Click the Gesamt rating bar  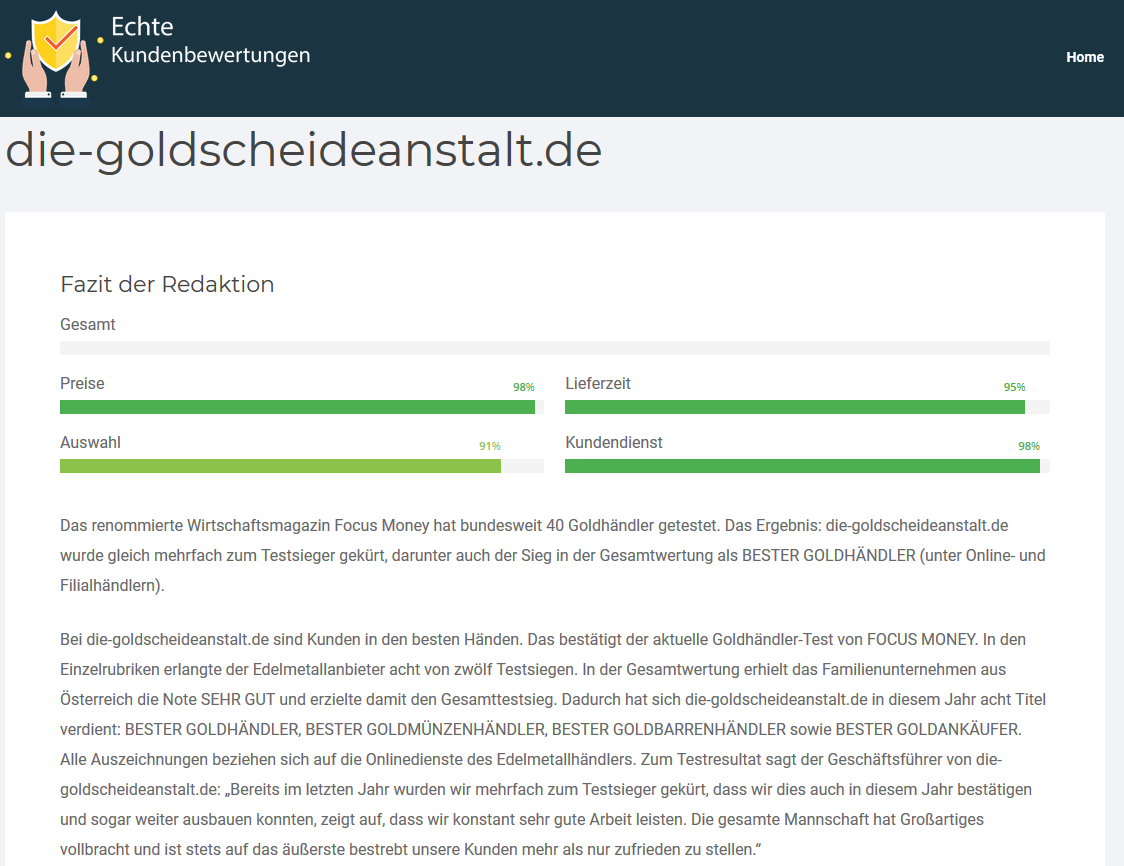(x=555, y=348)
